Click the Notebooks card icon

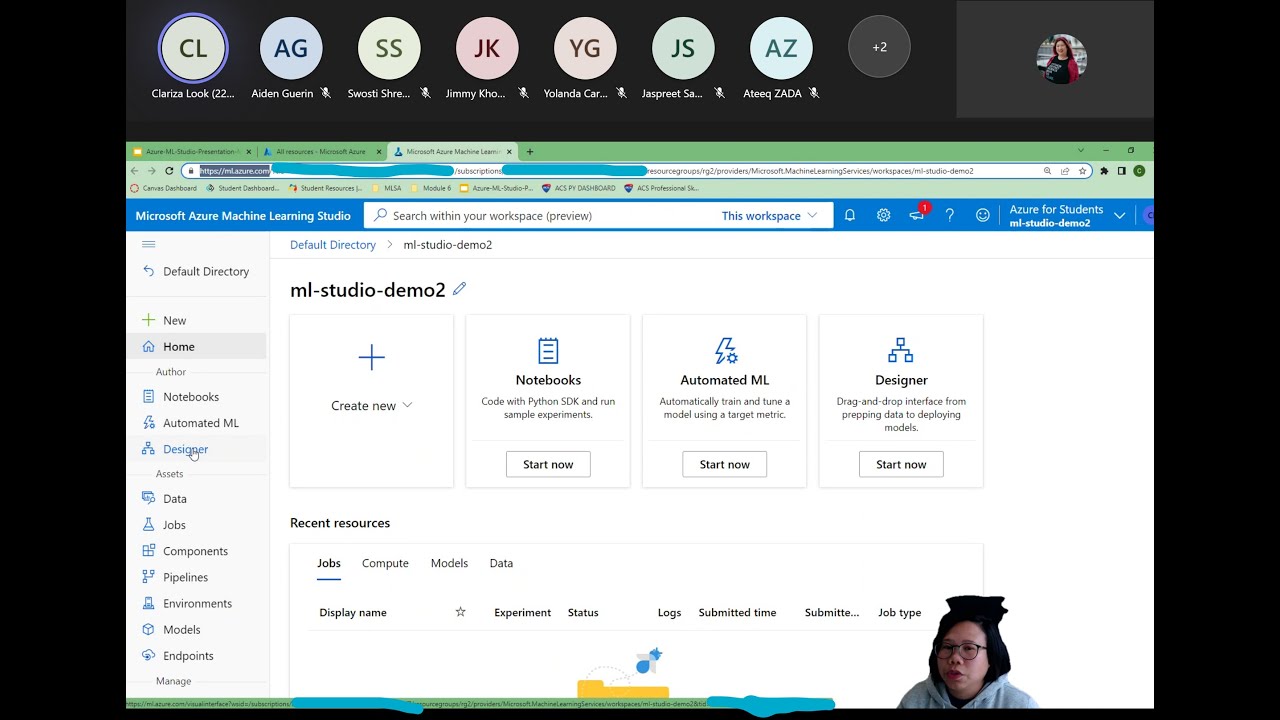pyautogui.click(x=548, y=351)
